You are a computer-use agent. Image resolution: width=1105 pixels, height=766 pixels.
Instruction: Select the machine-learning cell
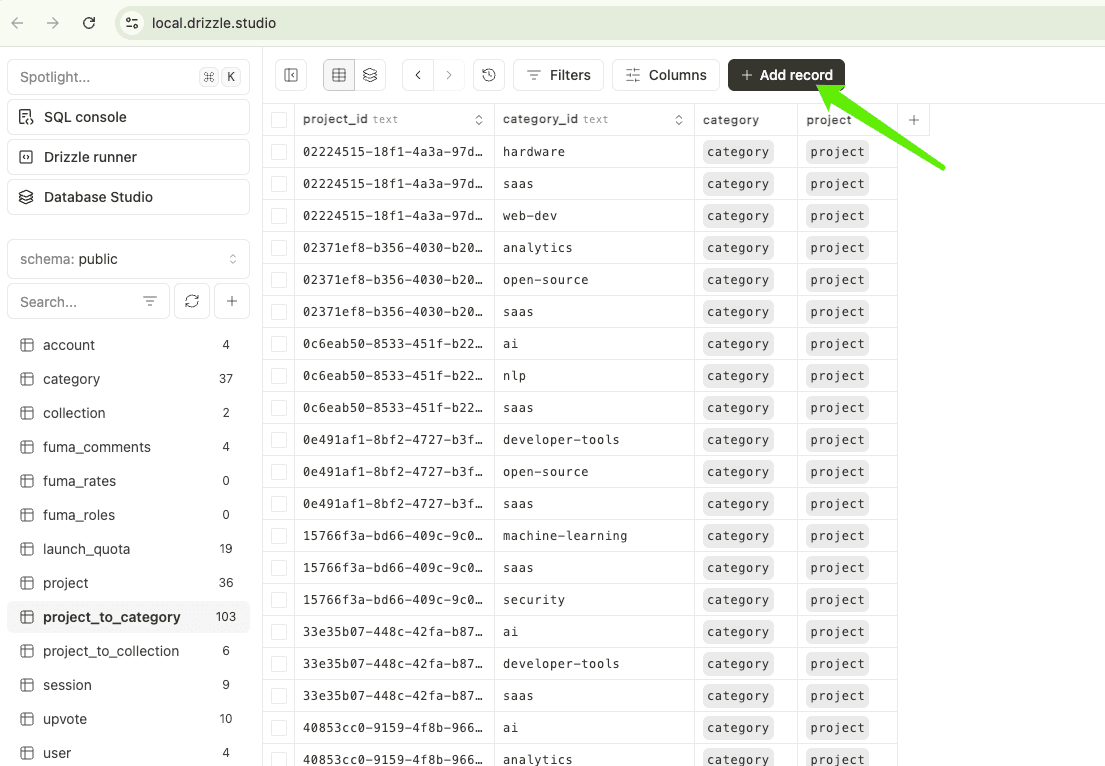click(594, 536)
